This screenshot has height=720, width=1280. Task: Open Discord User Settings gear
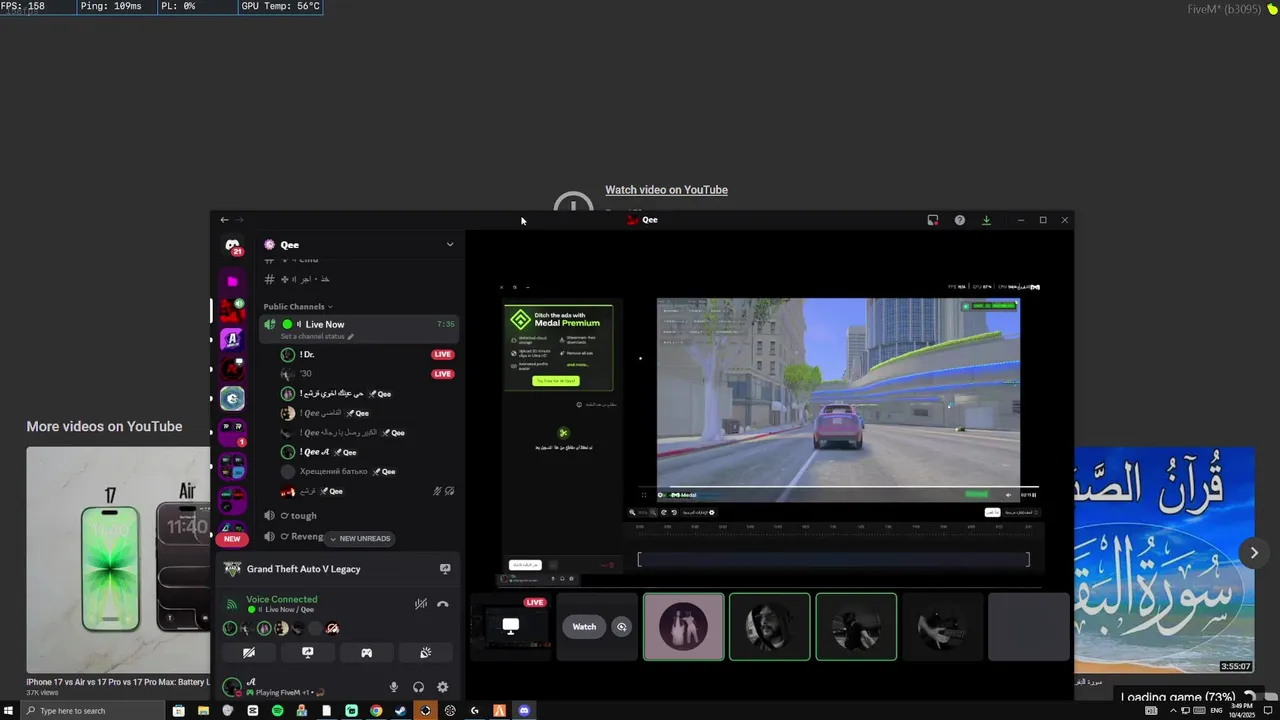tap(443, 687)
